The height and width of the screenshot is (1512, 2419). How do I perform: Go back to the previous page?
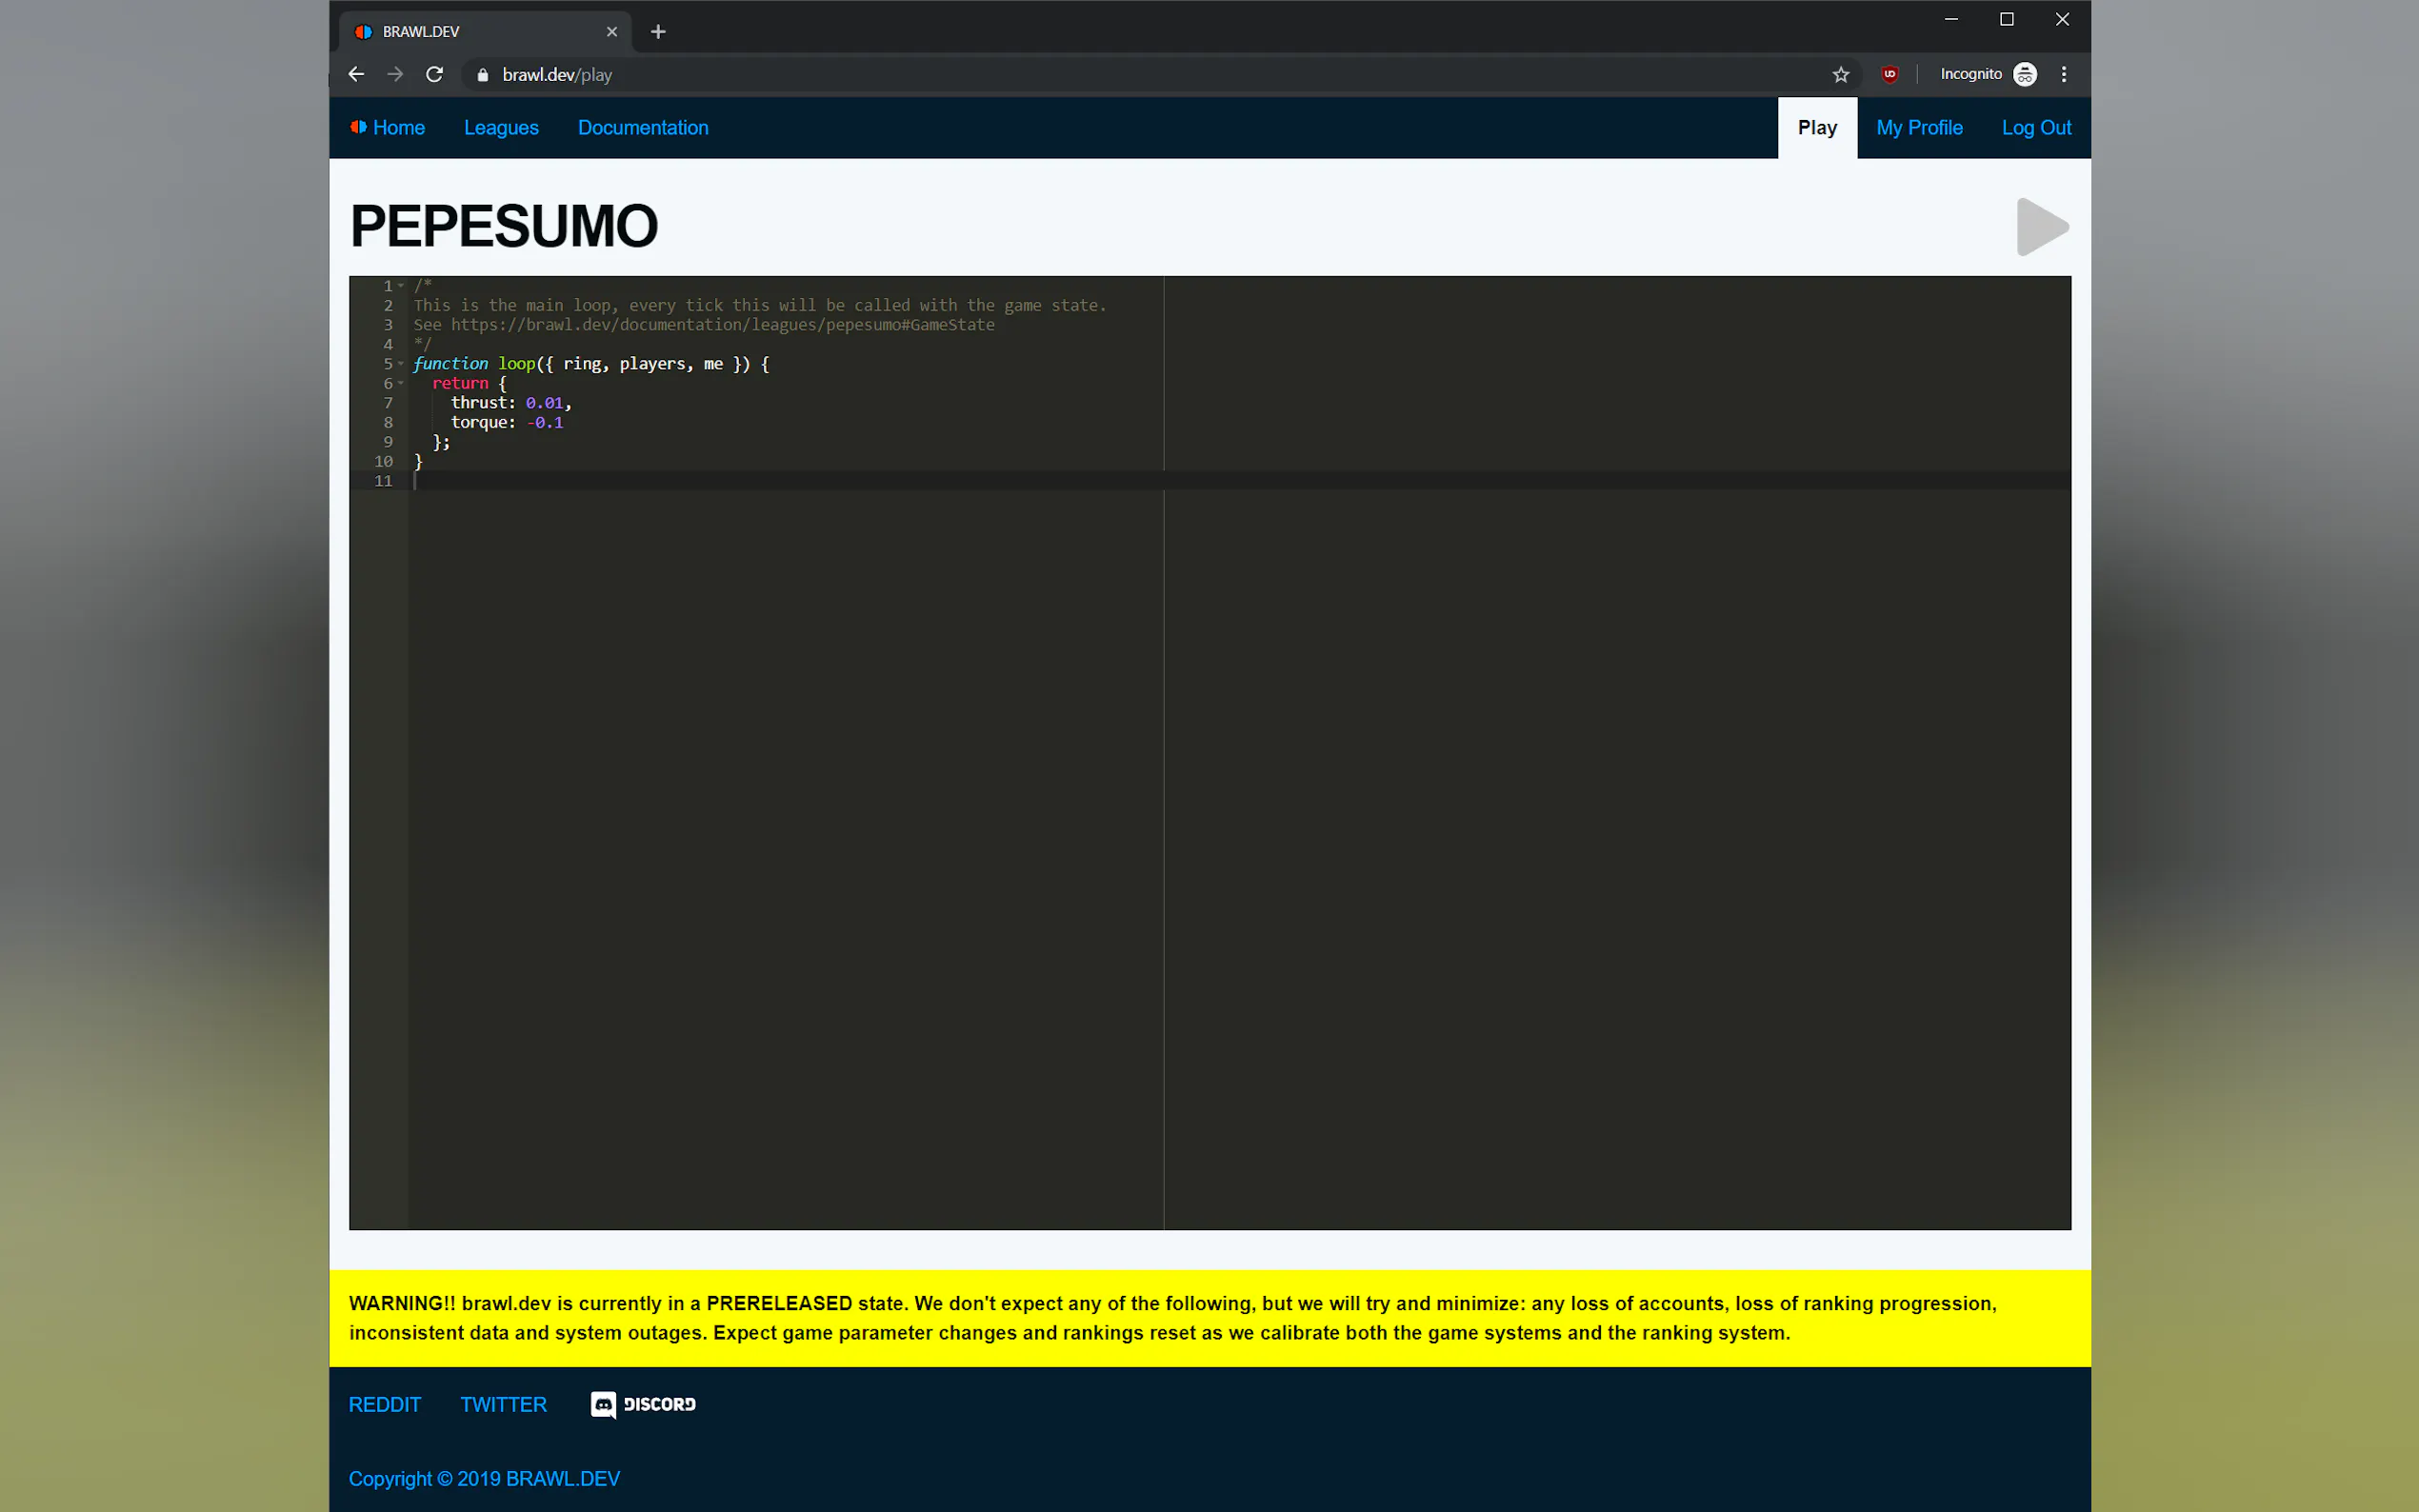coord(356,74)
